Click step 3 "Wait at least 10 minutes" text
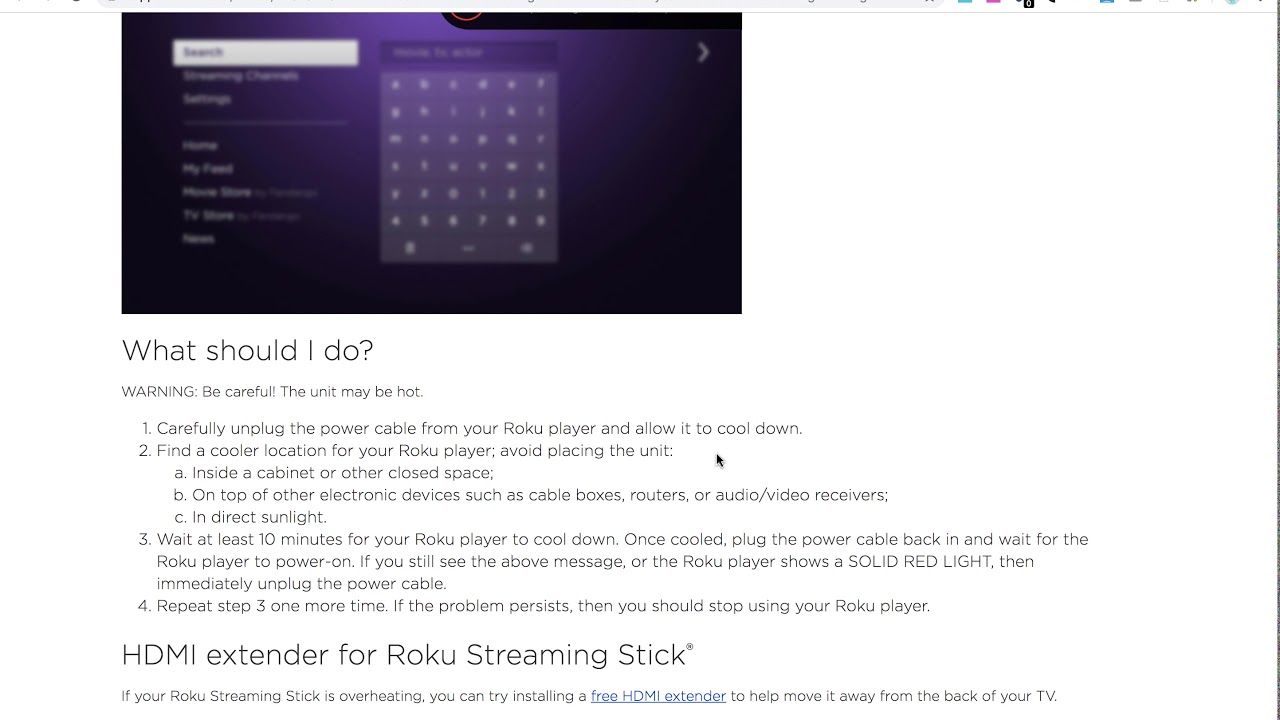Viewport: 1280px width, 720px height. pos(622,561)
